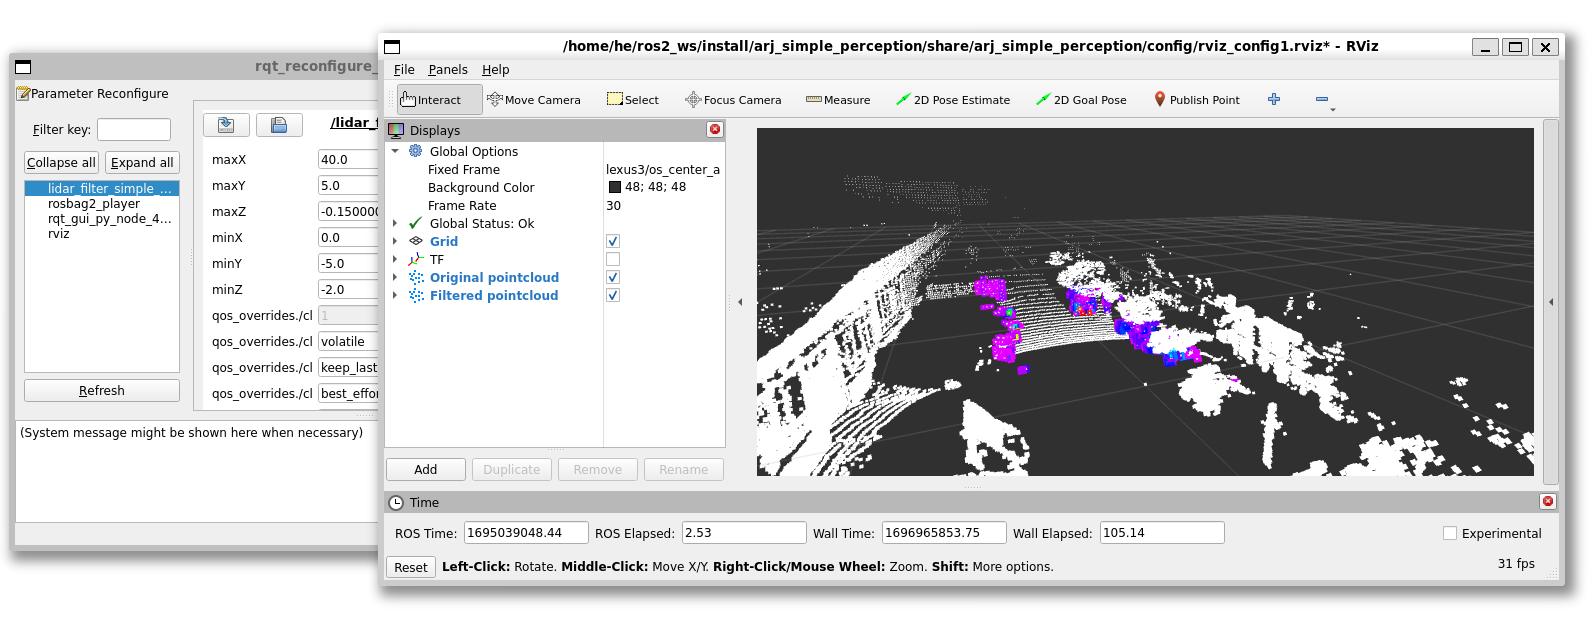Open the Panels menu
Screen dimensions: 1595x637
click(447, 70)
